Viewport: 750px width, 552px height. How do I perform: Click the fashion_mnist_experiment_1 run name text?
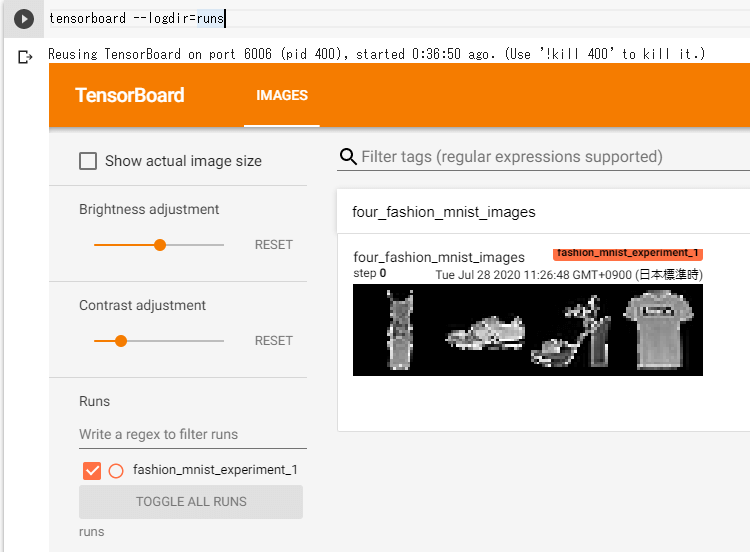(x=215, y=470)
